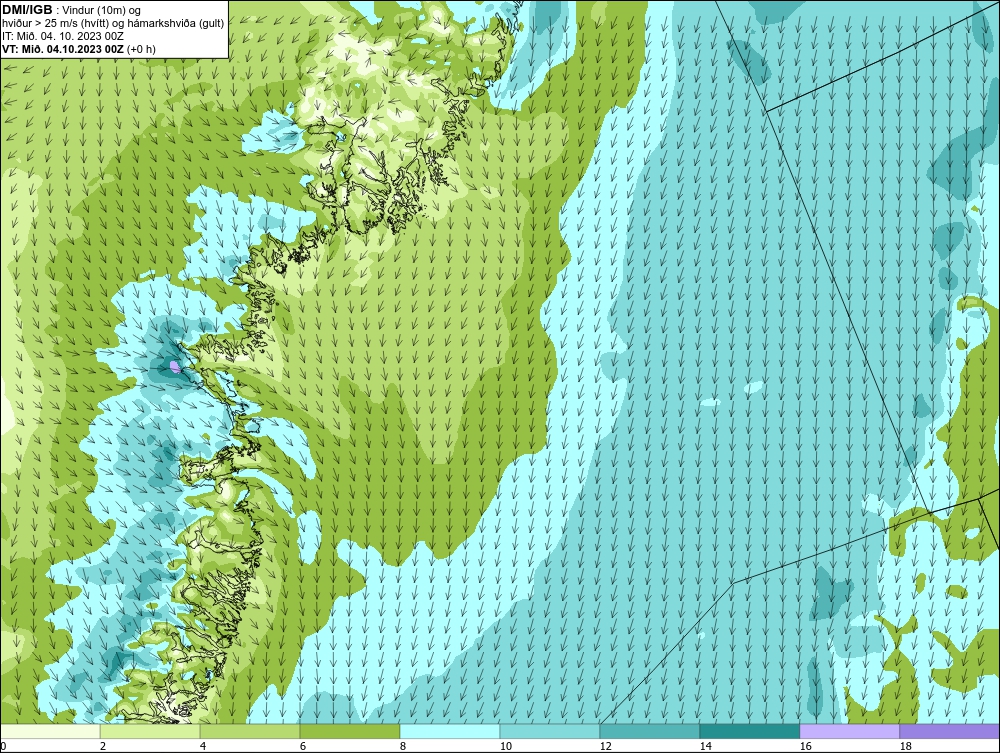This screenshot has width=1000, height=753.
Task: Click the legend label 12
Action: click(605, 746)
